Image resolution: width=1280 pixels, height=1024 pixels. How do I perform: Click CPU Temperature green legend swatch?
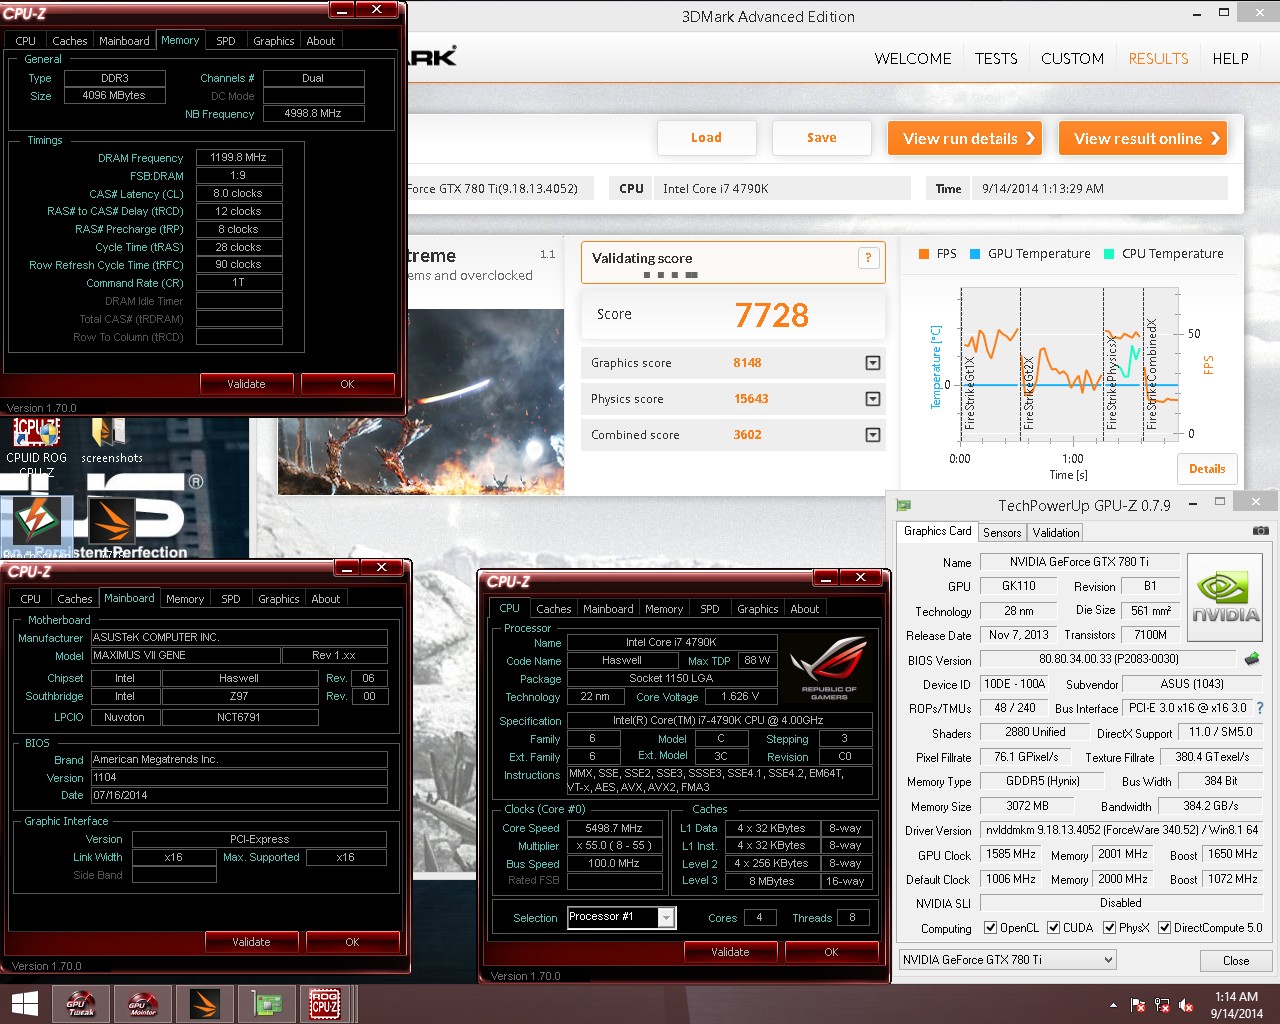(1109, 254)
